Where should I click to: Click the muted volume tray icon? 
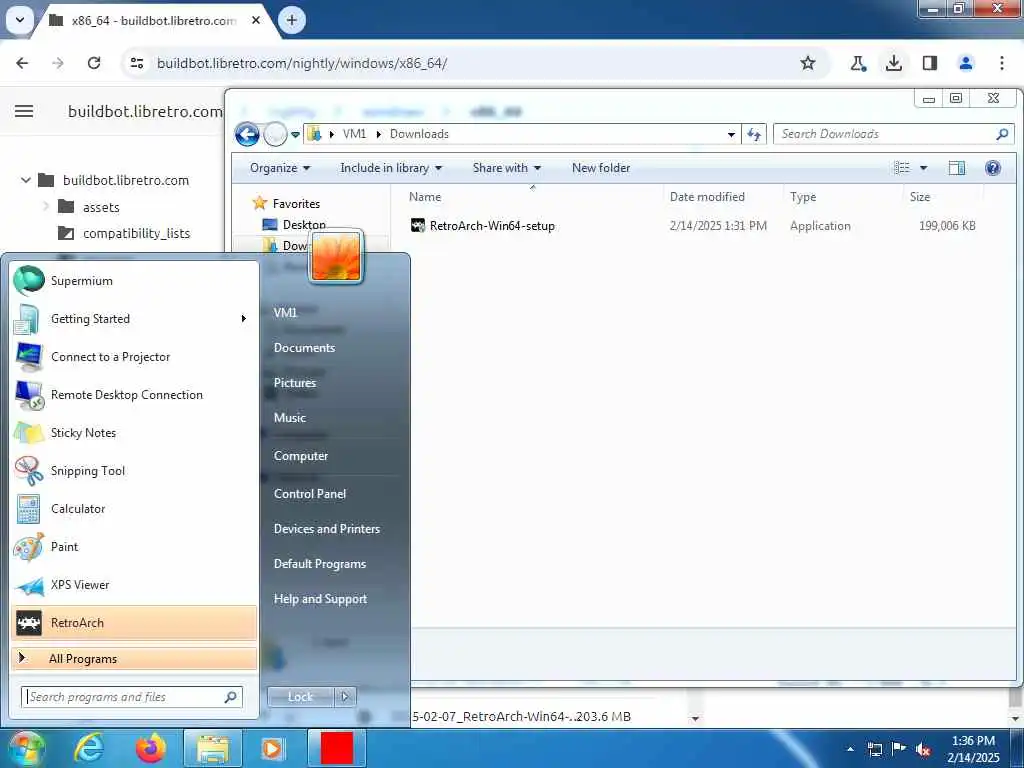click(x=923, y=750)
